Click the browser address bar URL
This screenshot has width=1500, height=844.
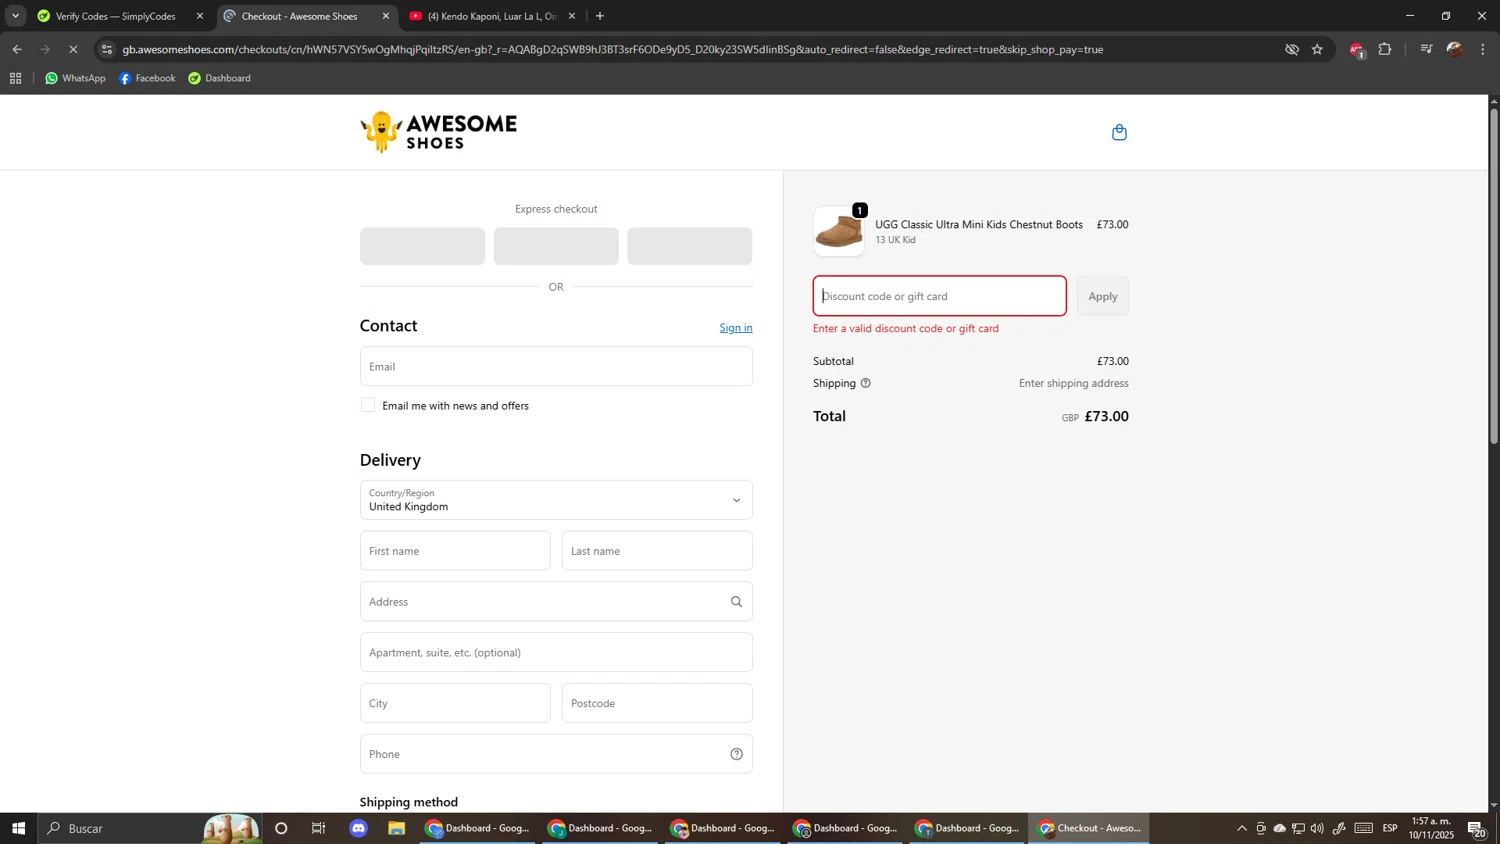(613, 49)
